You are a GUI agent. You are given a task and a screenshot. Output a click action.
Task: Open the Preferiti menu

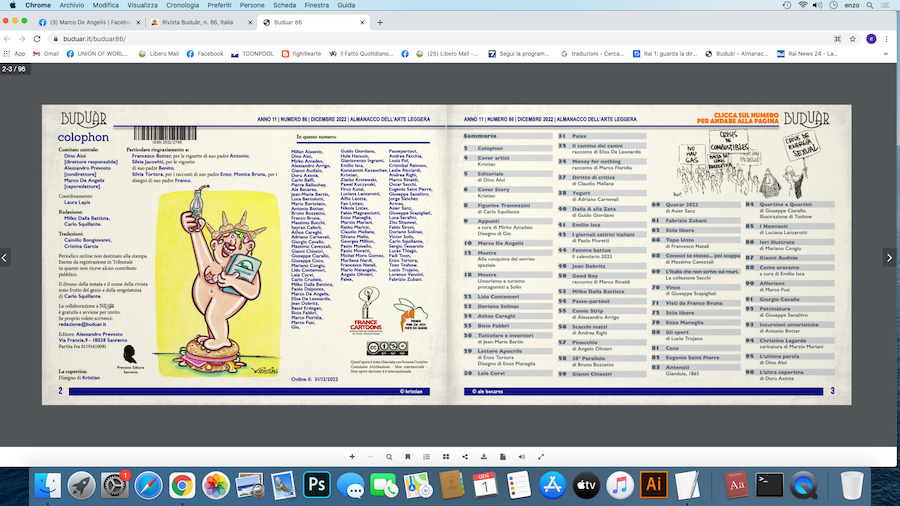coord(219,5)
